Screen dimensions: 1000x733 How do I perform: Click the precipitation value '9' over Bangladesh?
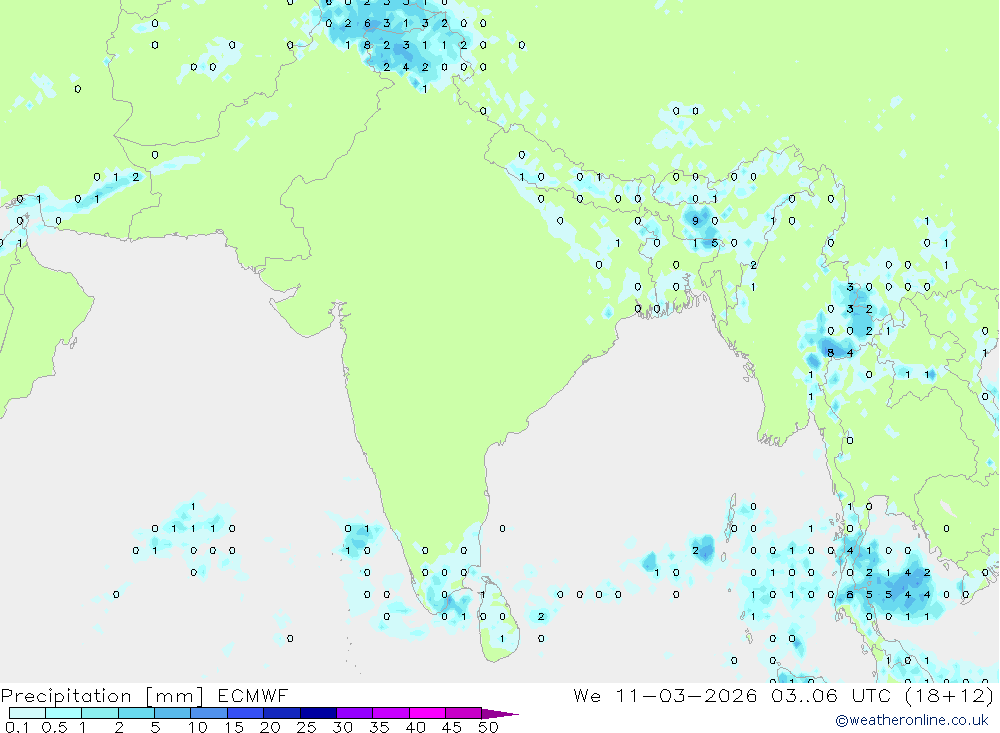coord(695,221)
